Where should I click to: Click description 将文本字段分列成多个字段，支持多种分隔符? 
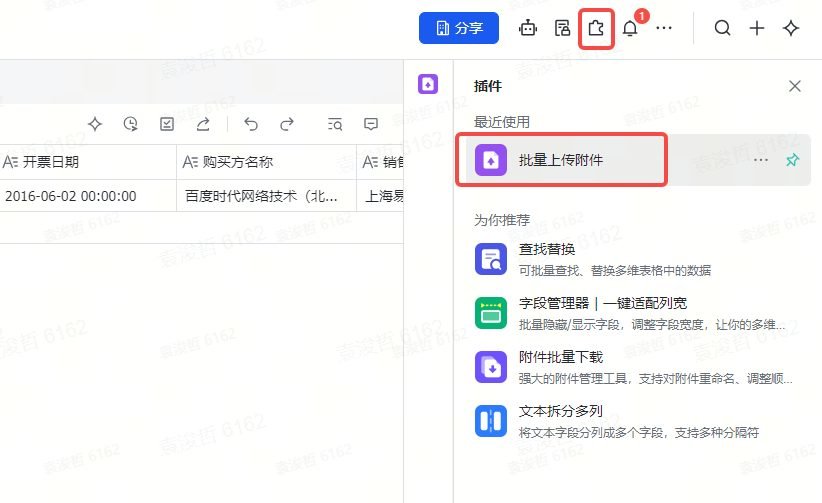click(639, 433)
